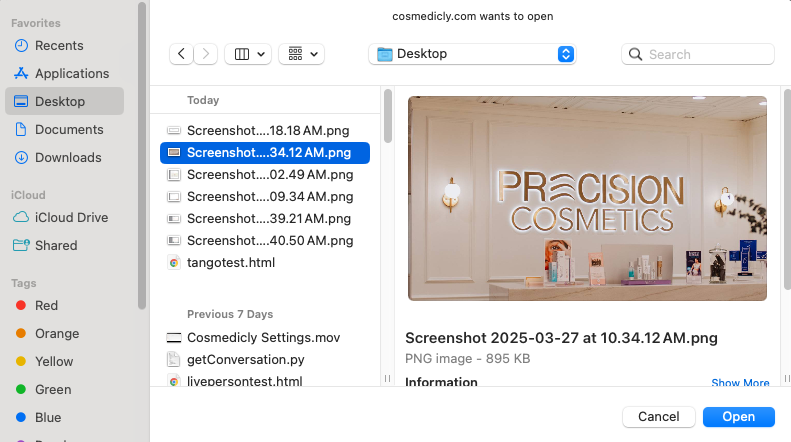This screenshot has width=791, height=442.
Task: Select Screenshot....39.21 AM.png file
Action: pos(265,218)
